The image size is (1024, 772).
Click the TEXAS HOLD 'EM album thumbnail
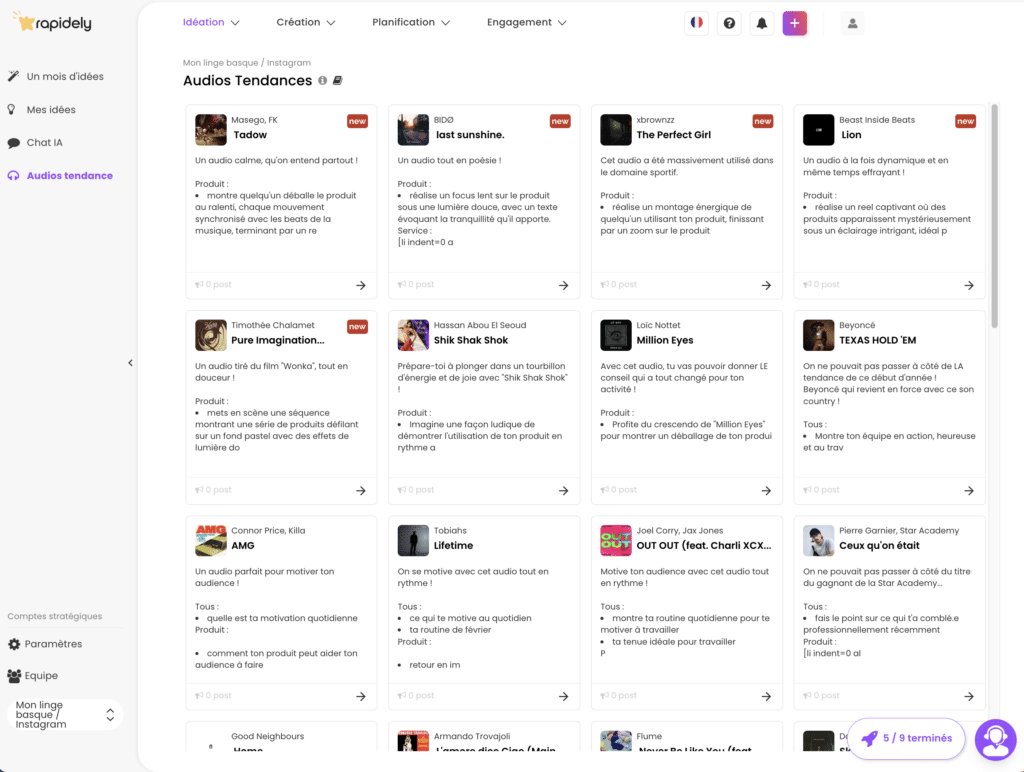[818, 335]
